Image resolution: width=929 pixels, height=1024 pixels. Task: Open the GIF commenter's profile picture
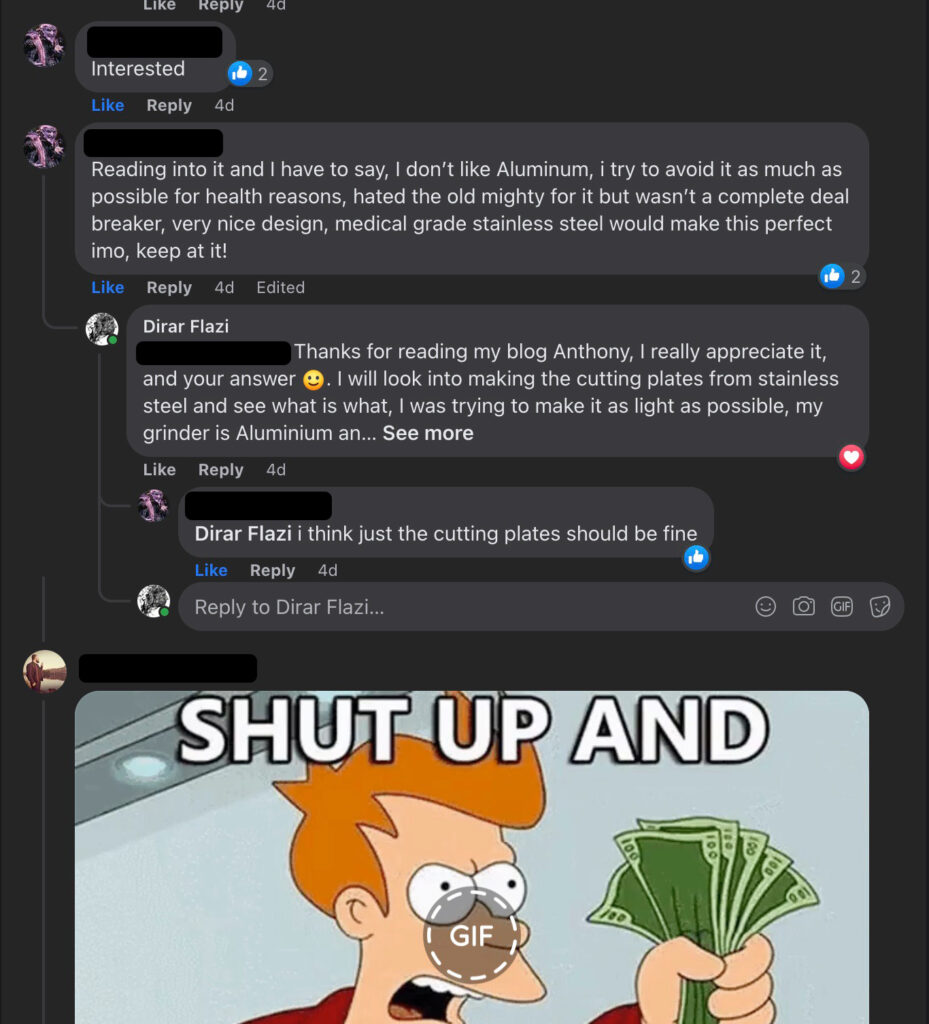pos(44,671)
